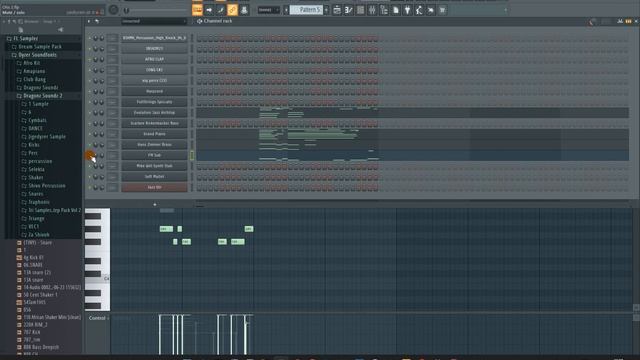This screenshot has width=640, height=360.
Task: Click the main volume knob in top toolbar
Action: (x=113, y=10)
